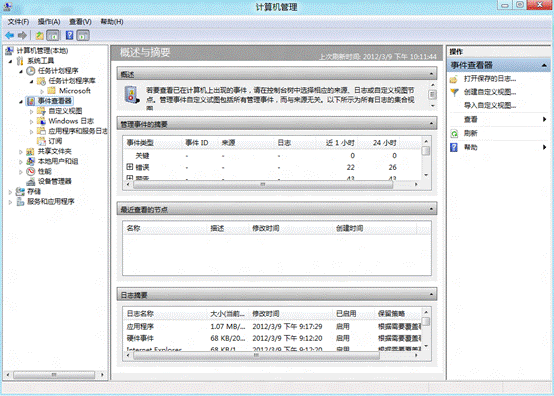The height and width of the screenshot is (396, 554).
Task: Open the 帮助(H) menu
Action: 112,22
